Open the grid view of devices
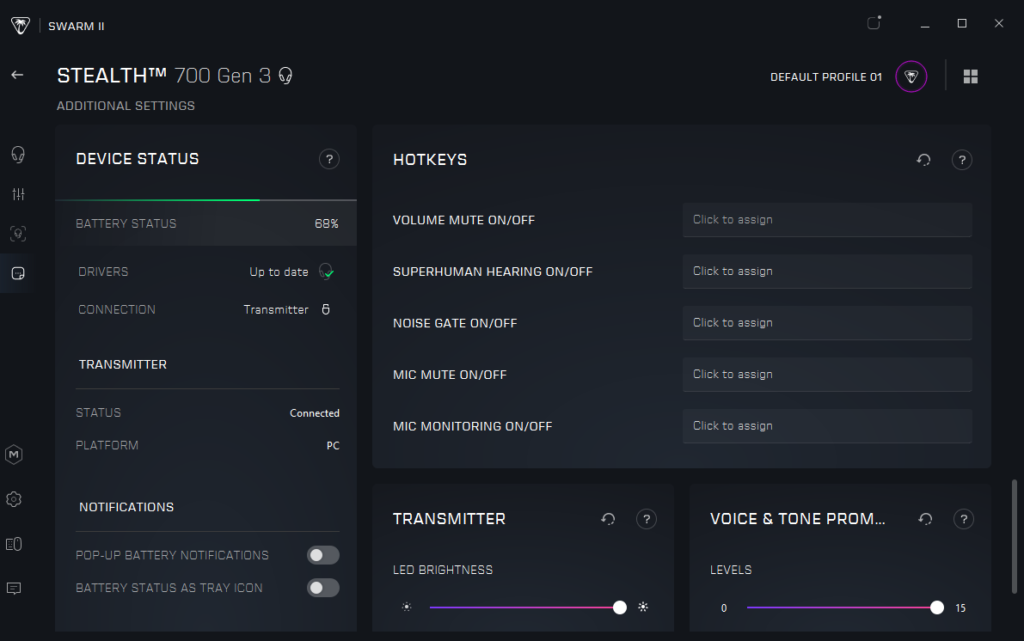Image resolution: width=1024 pixels, height=641 pixels. (970, 77)
